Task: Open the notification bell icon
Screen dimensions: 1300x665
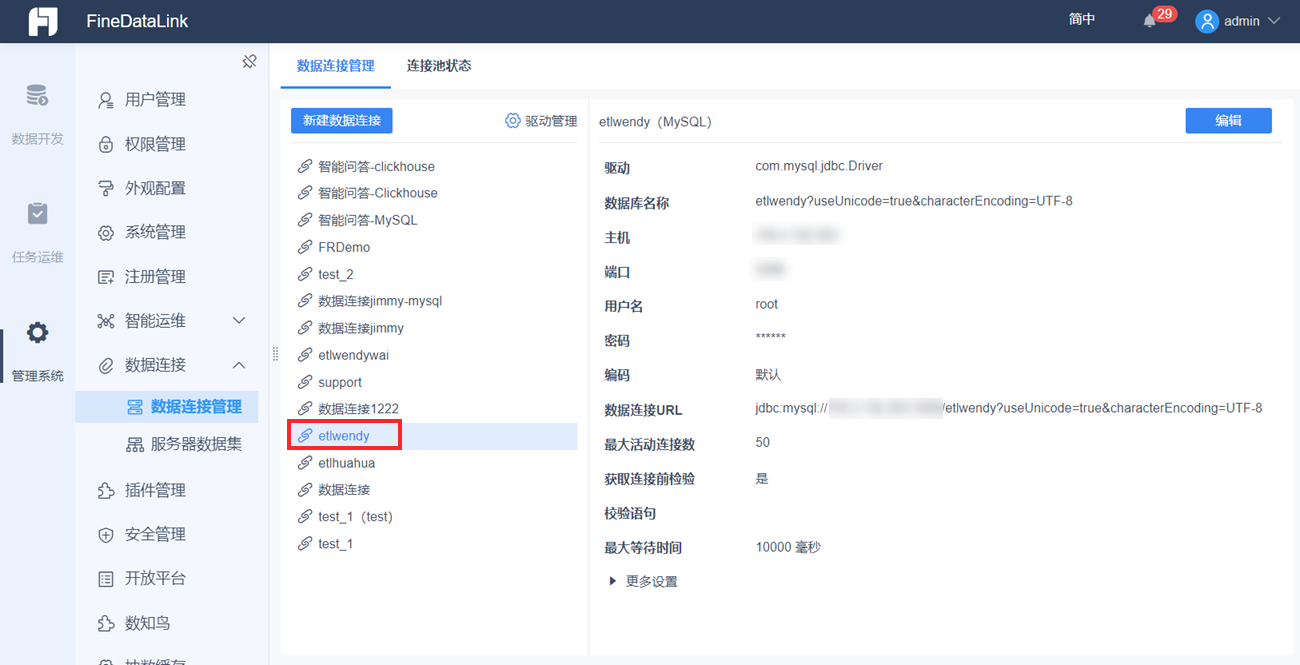Action: pos(1150,21)
